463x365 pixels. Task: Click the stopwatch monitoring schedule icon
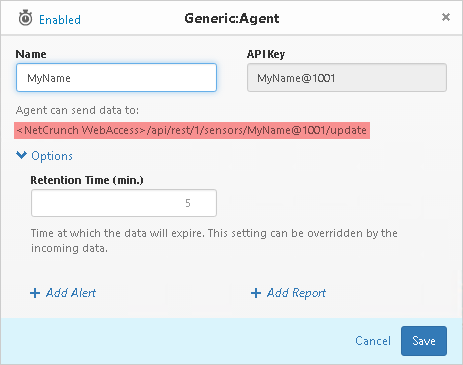click(25, 18)
